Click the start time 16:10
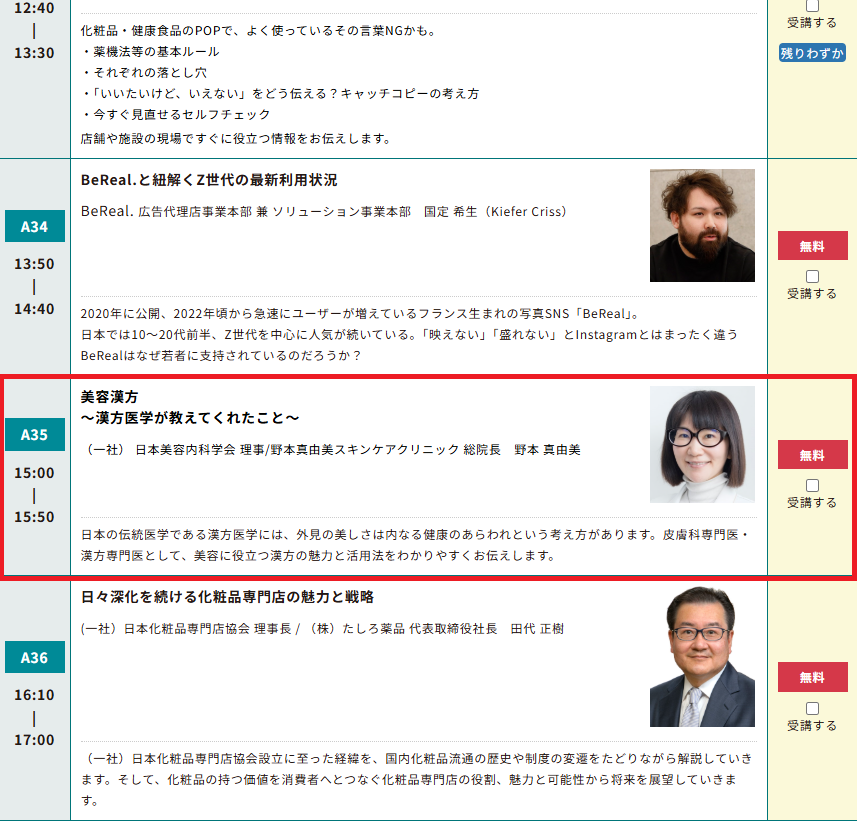The image size is (857, 821). click(x=34, y=695)
